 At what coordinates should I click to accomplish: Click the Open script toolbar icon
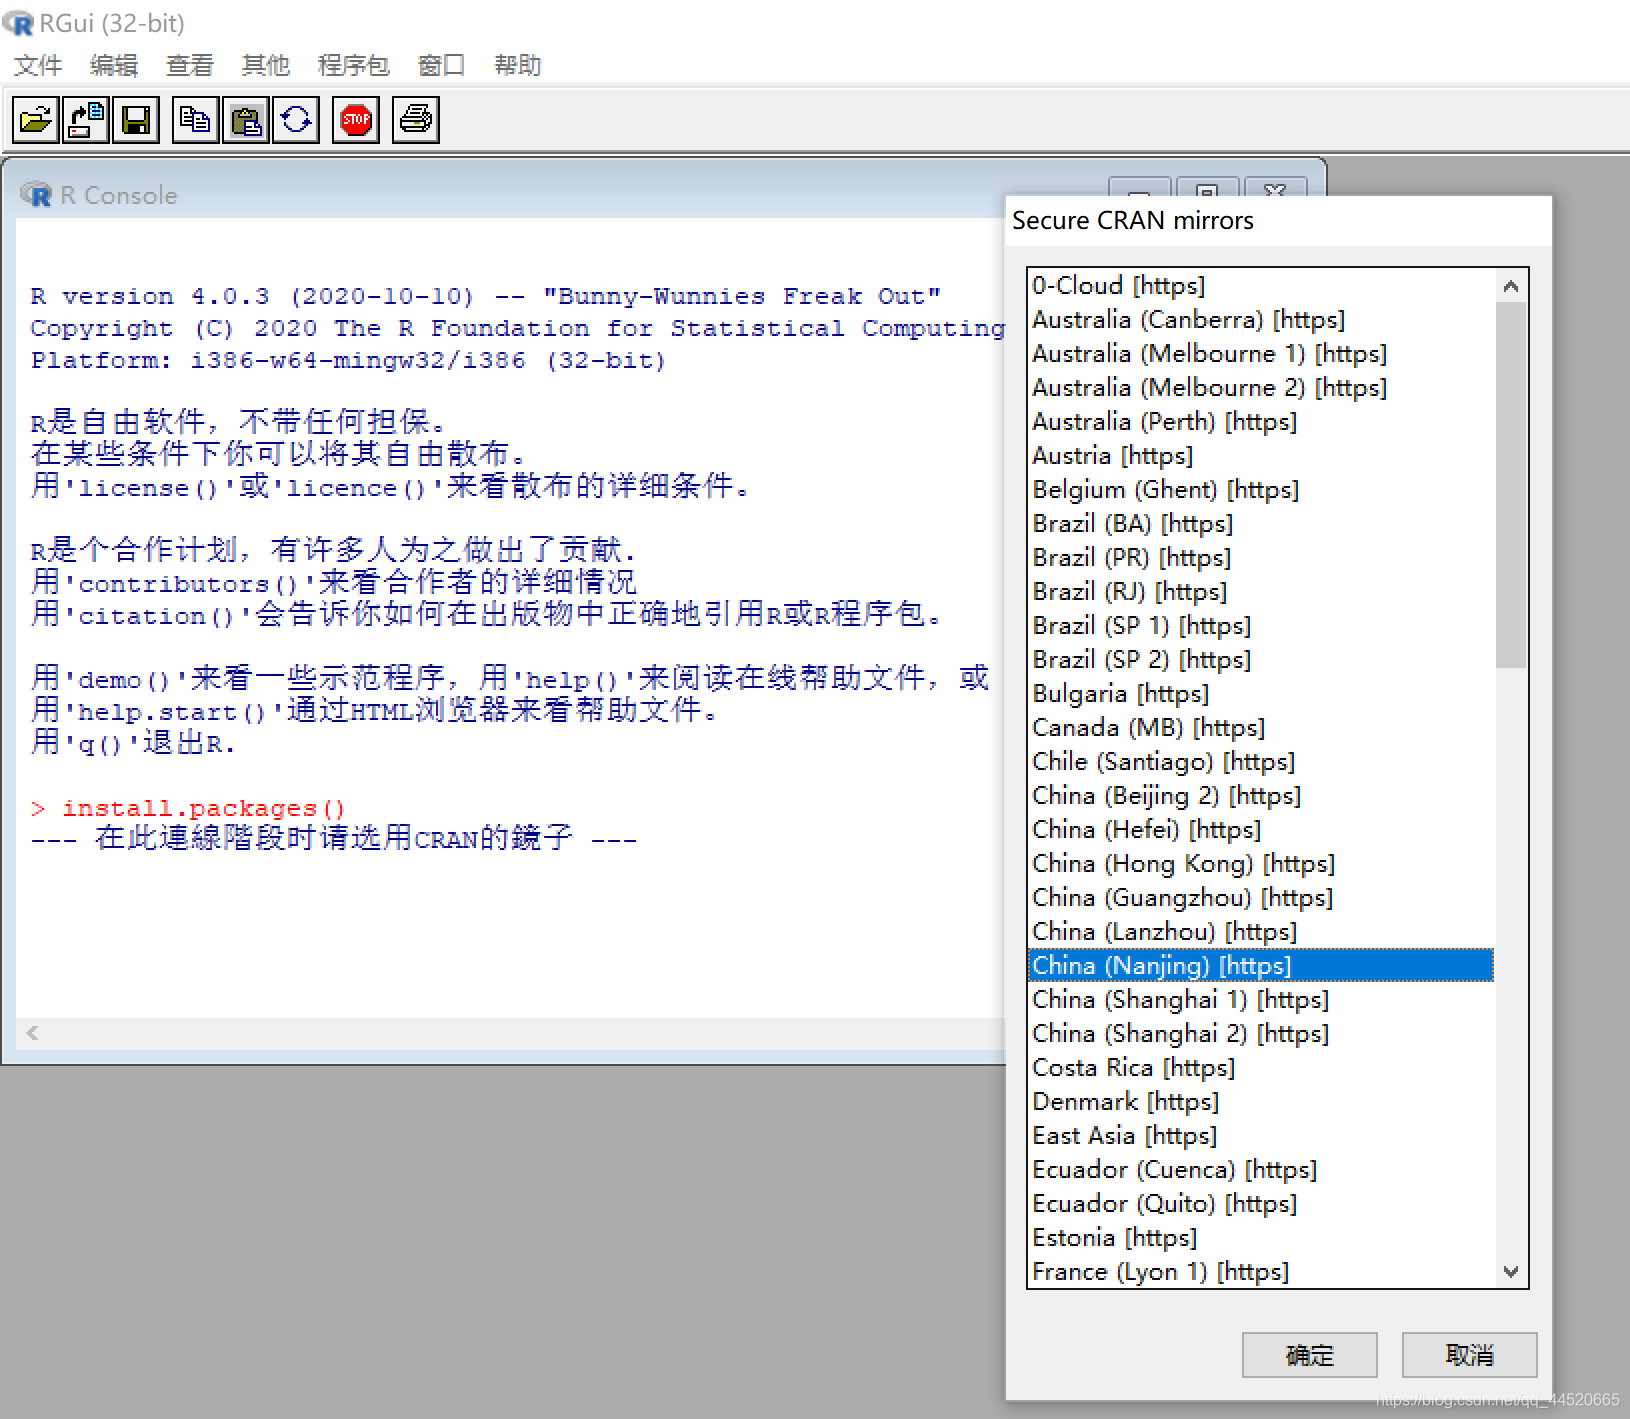[x=35, y=120]
